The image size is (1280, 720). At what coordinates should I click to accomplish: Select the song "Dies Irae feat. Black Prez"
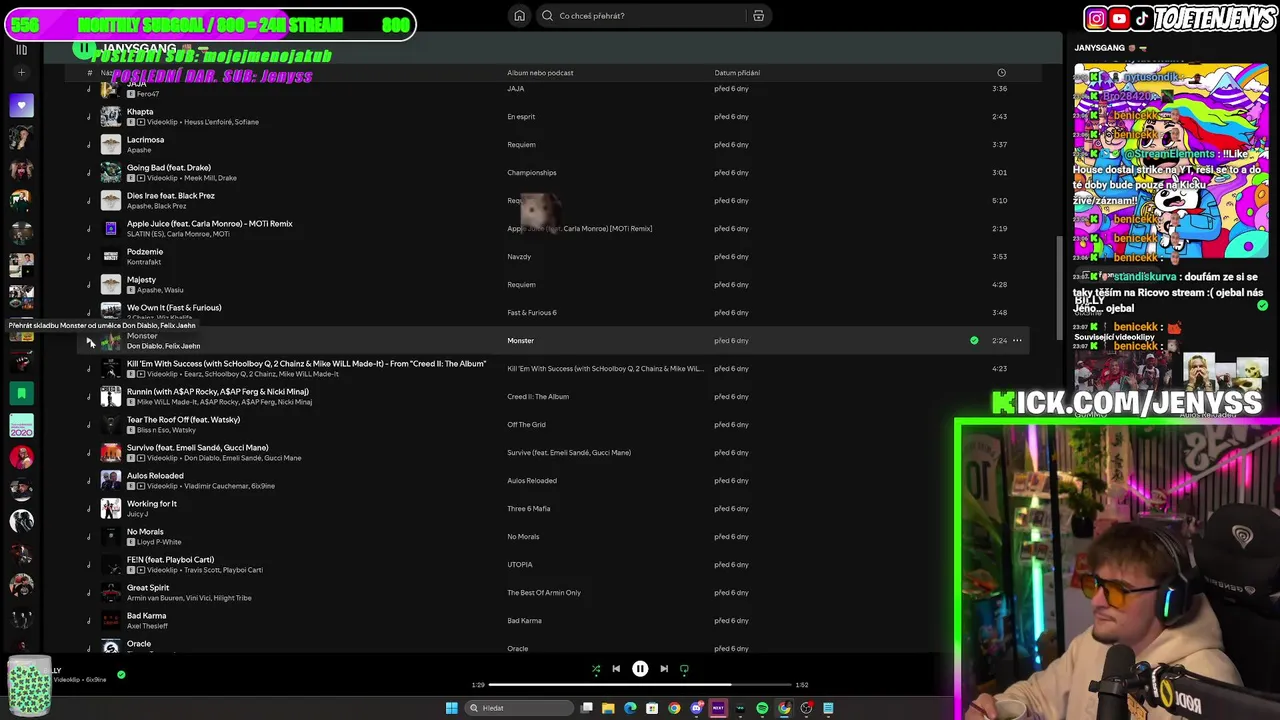tap(171, 196)
